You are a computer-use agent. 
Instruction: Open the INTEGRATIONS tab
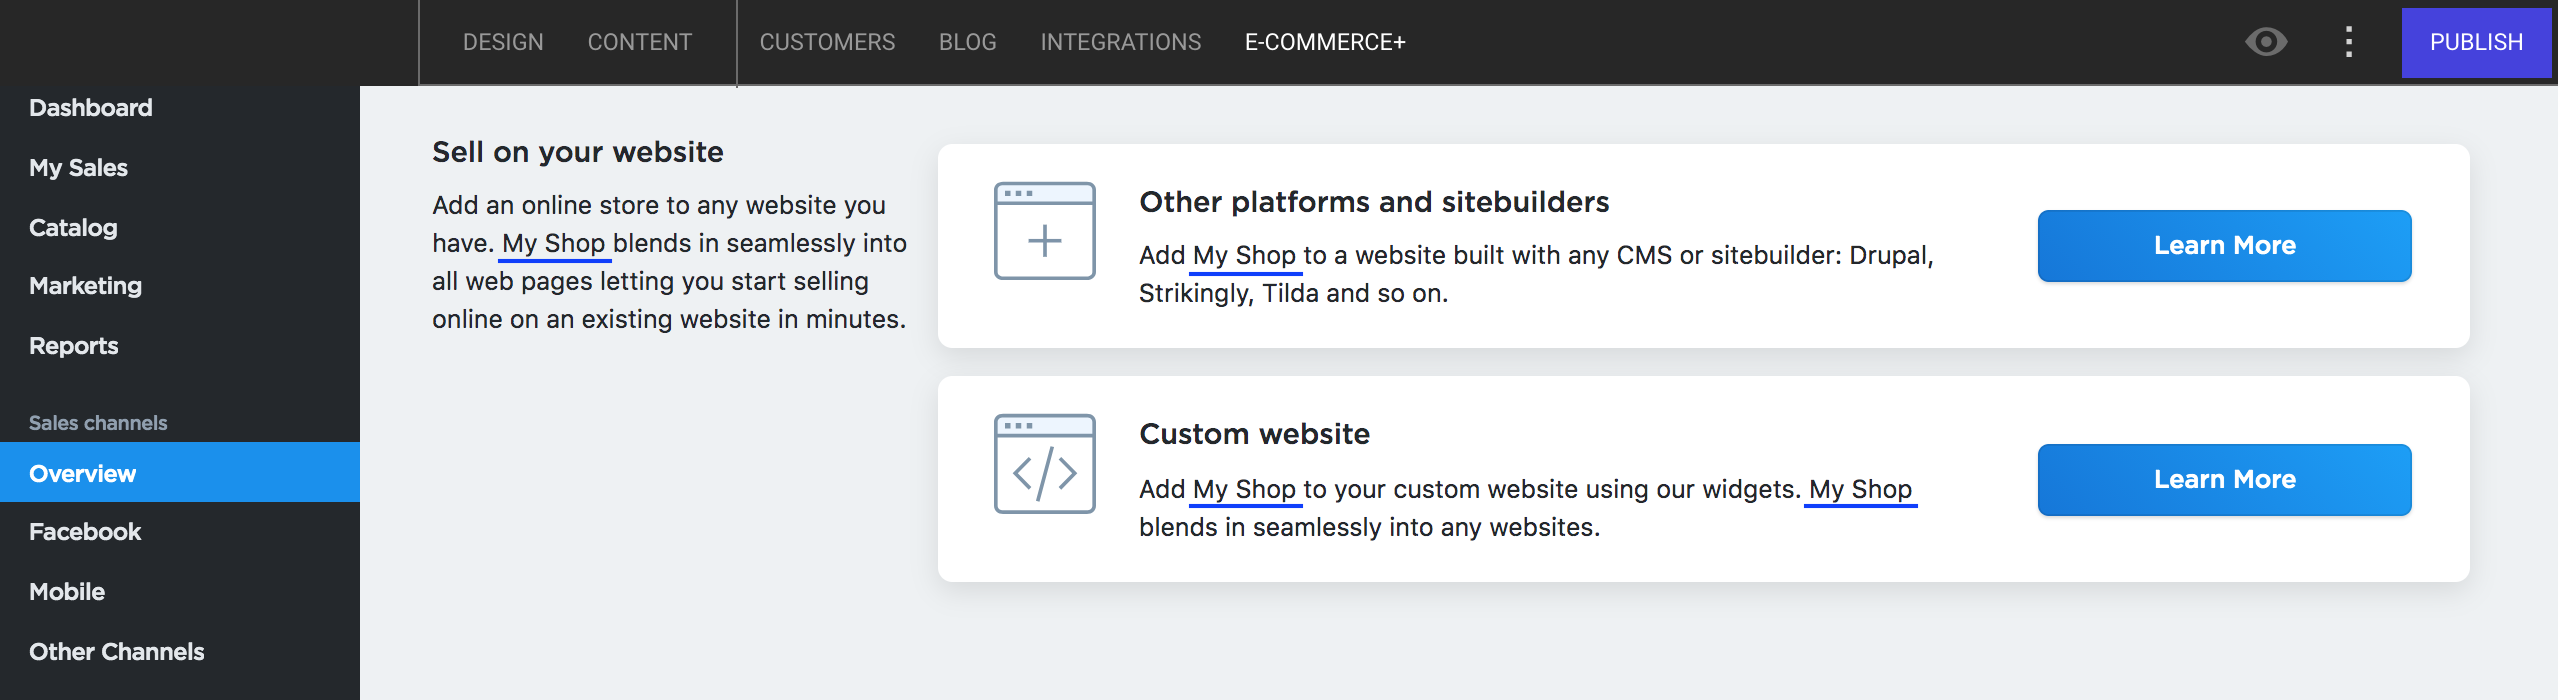coord(1120,42)
